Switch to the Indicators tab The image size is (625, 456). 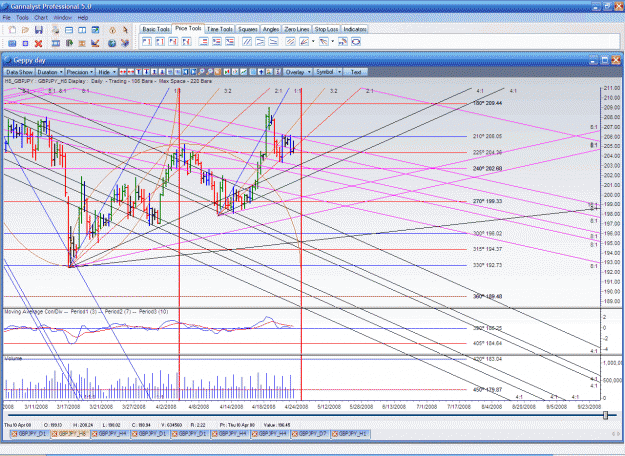pos(354,29)
